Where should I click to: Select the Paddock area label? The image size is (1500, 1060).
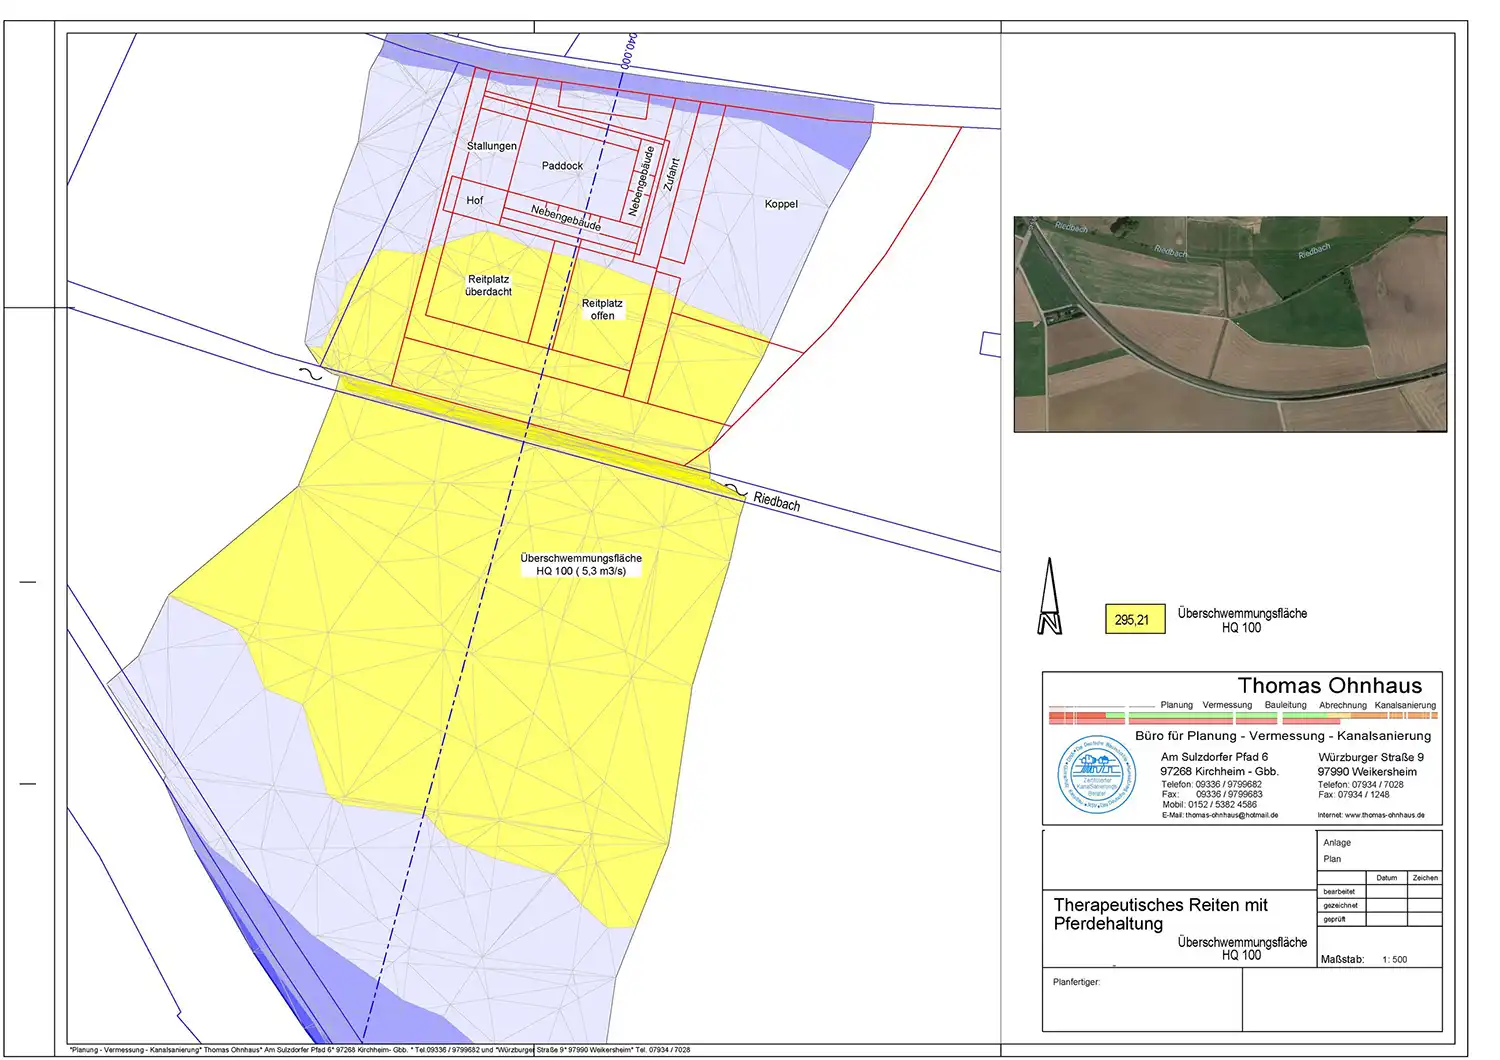(562, 166)
